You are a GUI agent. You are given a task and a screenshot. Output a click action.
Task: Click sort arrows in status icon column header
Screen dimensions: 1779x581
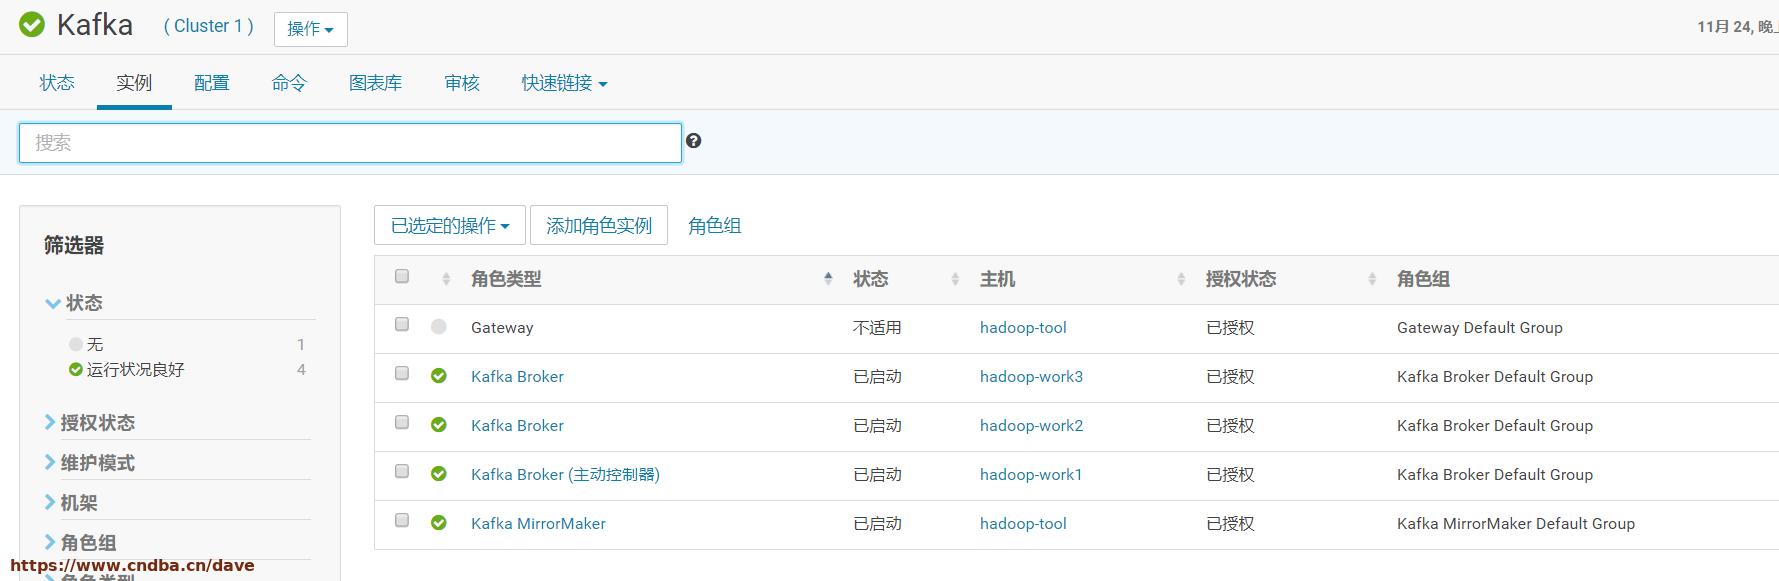tap(446, 280)
